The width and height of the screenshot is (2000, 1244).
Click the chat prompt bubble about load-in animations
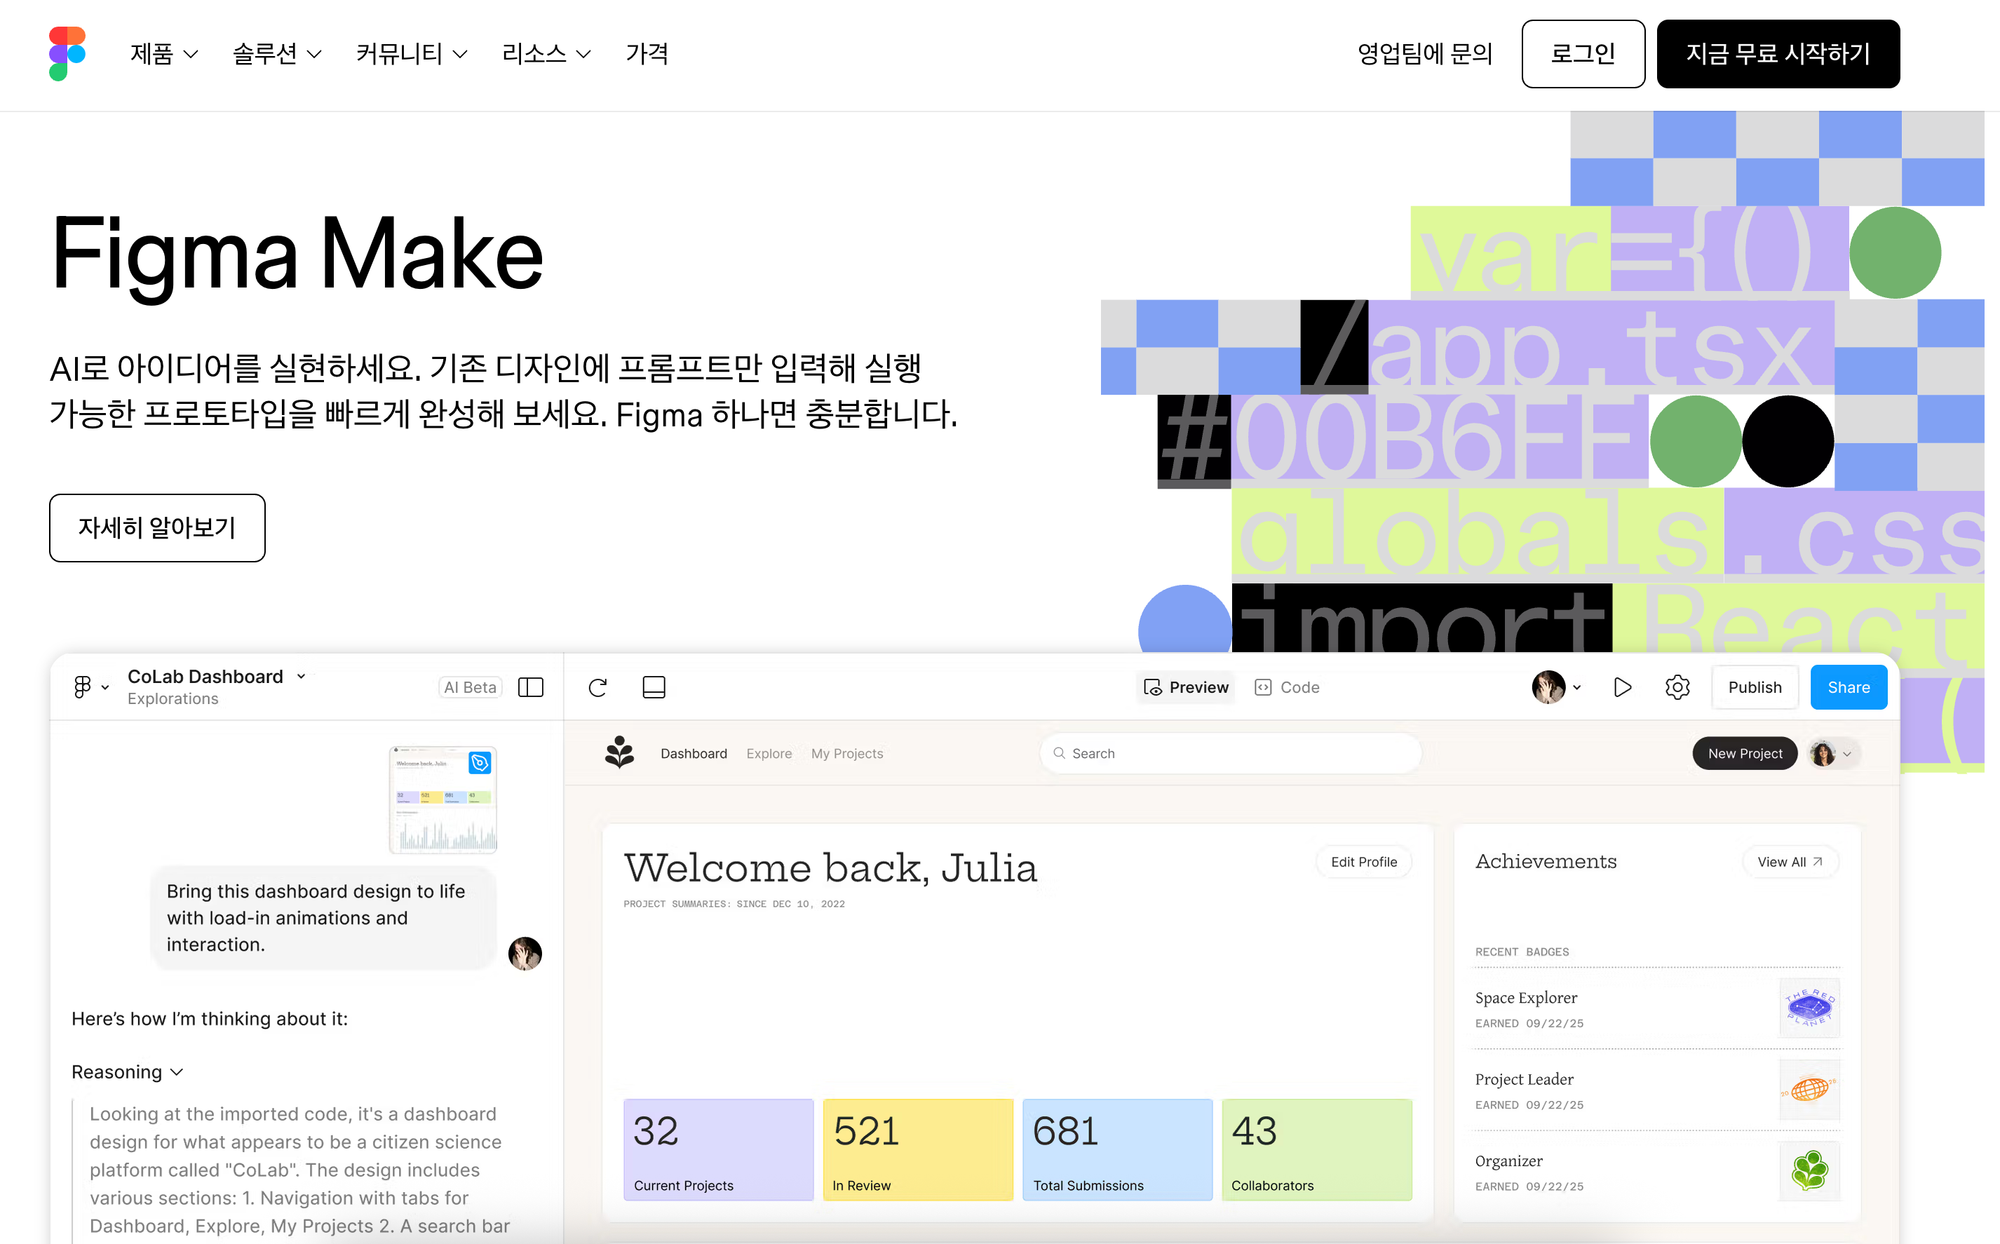[324, 918]
